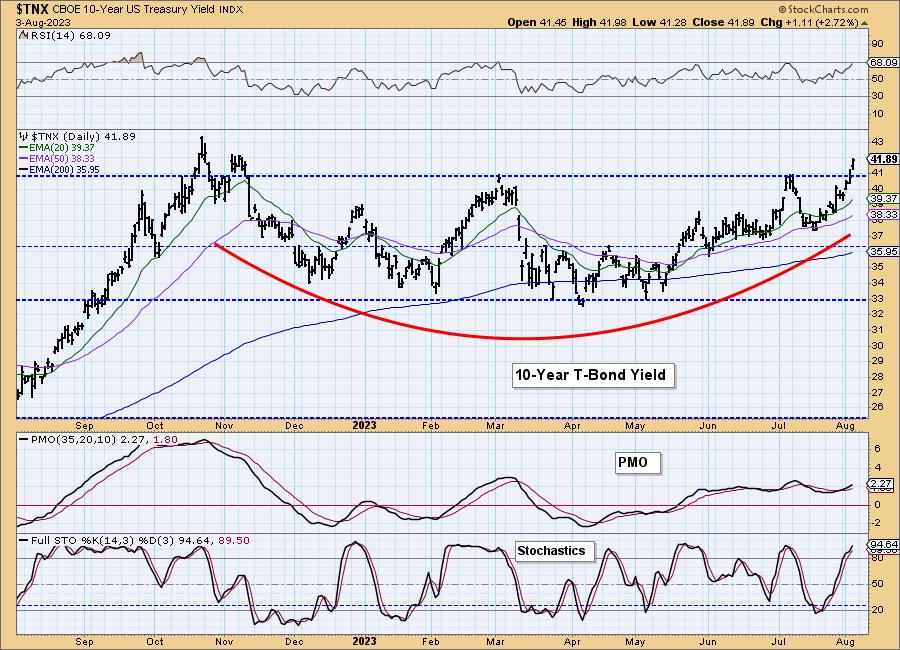Click the 'PMO(35,20,10) 2.27, 1.80' legend

pyautogui.click(x=99, y=440)
